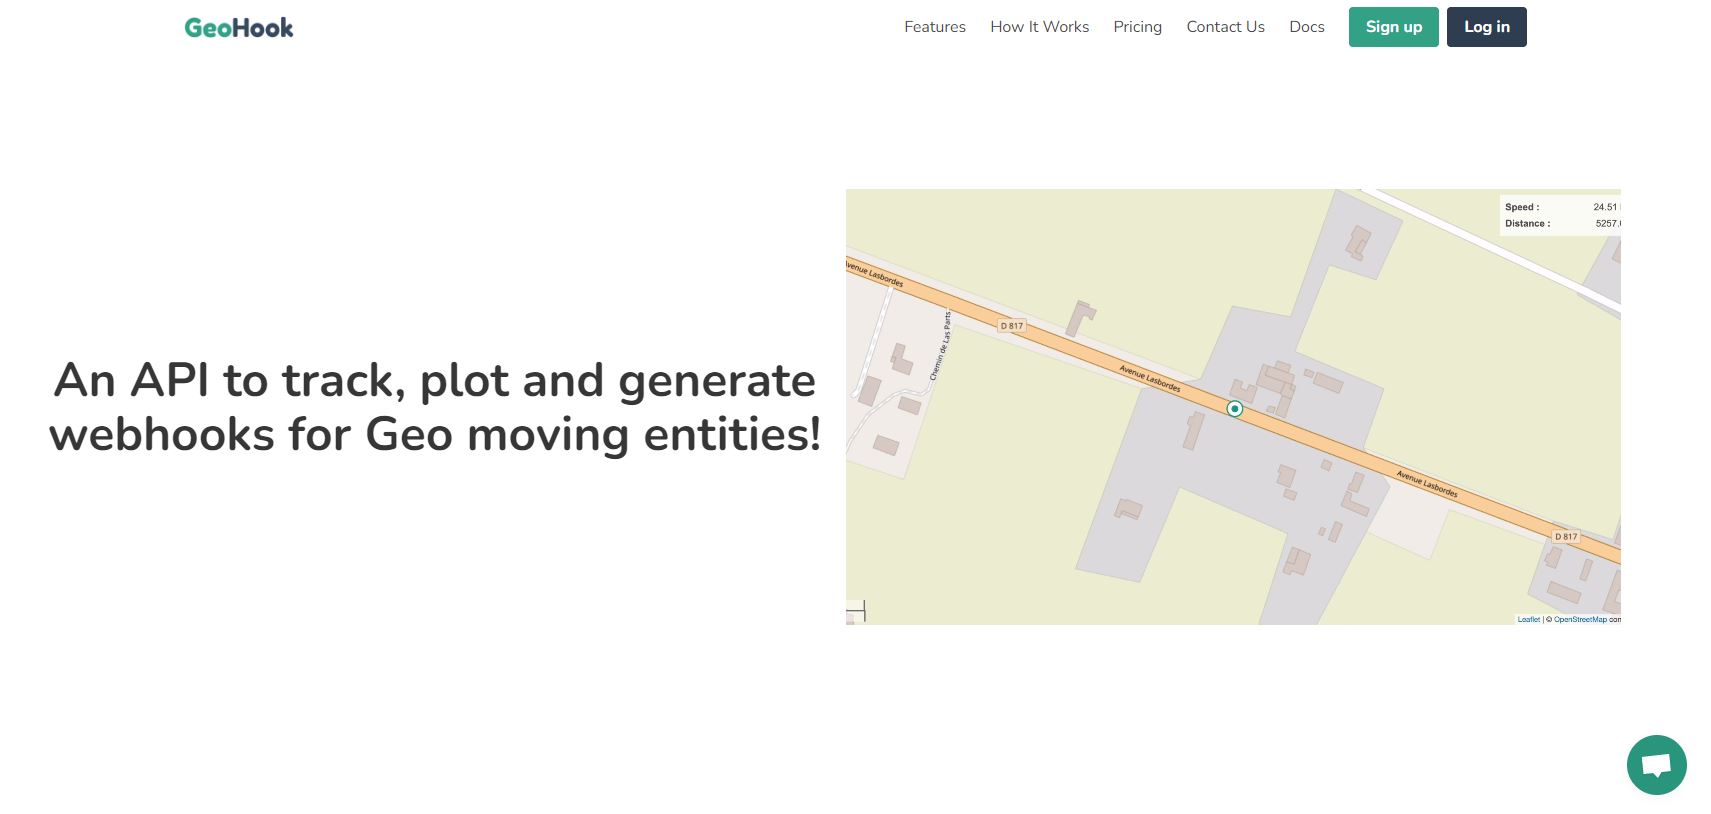Image resolution: width=1711 pixels, height=814 pixels.
Task: Open the Docs link
Action: (x=1307, y=27)
